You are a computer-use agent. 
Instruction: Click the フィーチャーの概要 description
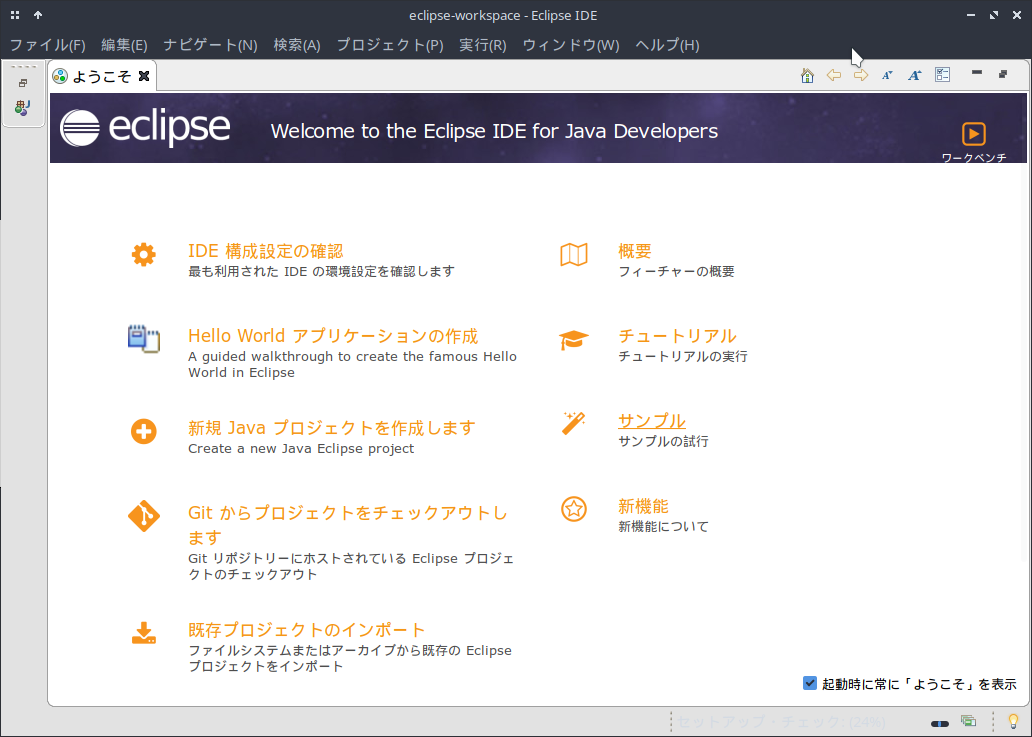click(677, 271)
